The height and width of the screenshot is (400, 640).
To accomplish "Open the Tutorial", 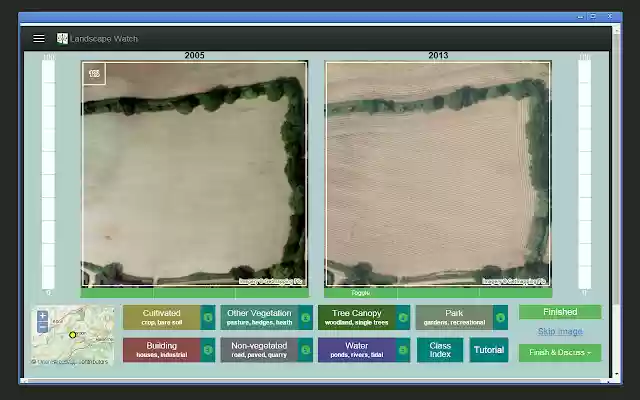I will pyautogui.click(x=489, y=350).
